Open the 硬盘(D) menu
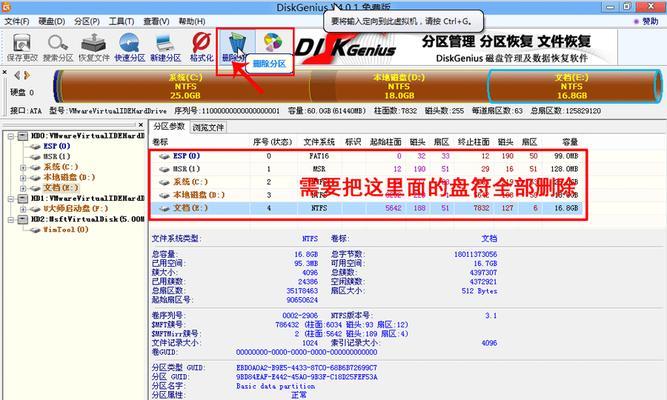Screen dimensions: 667x400 click(x=51, y=21)
